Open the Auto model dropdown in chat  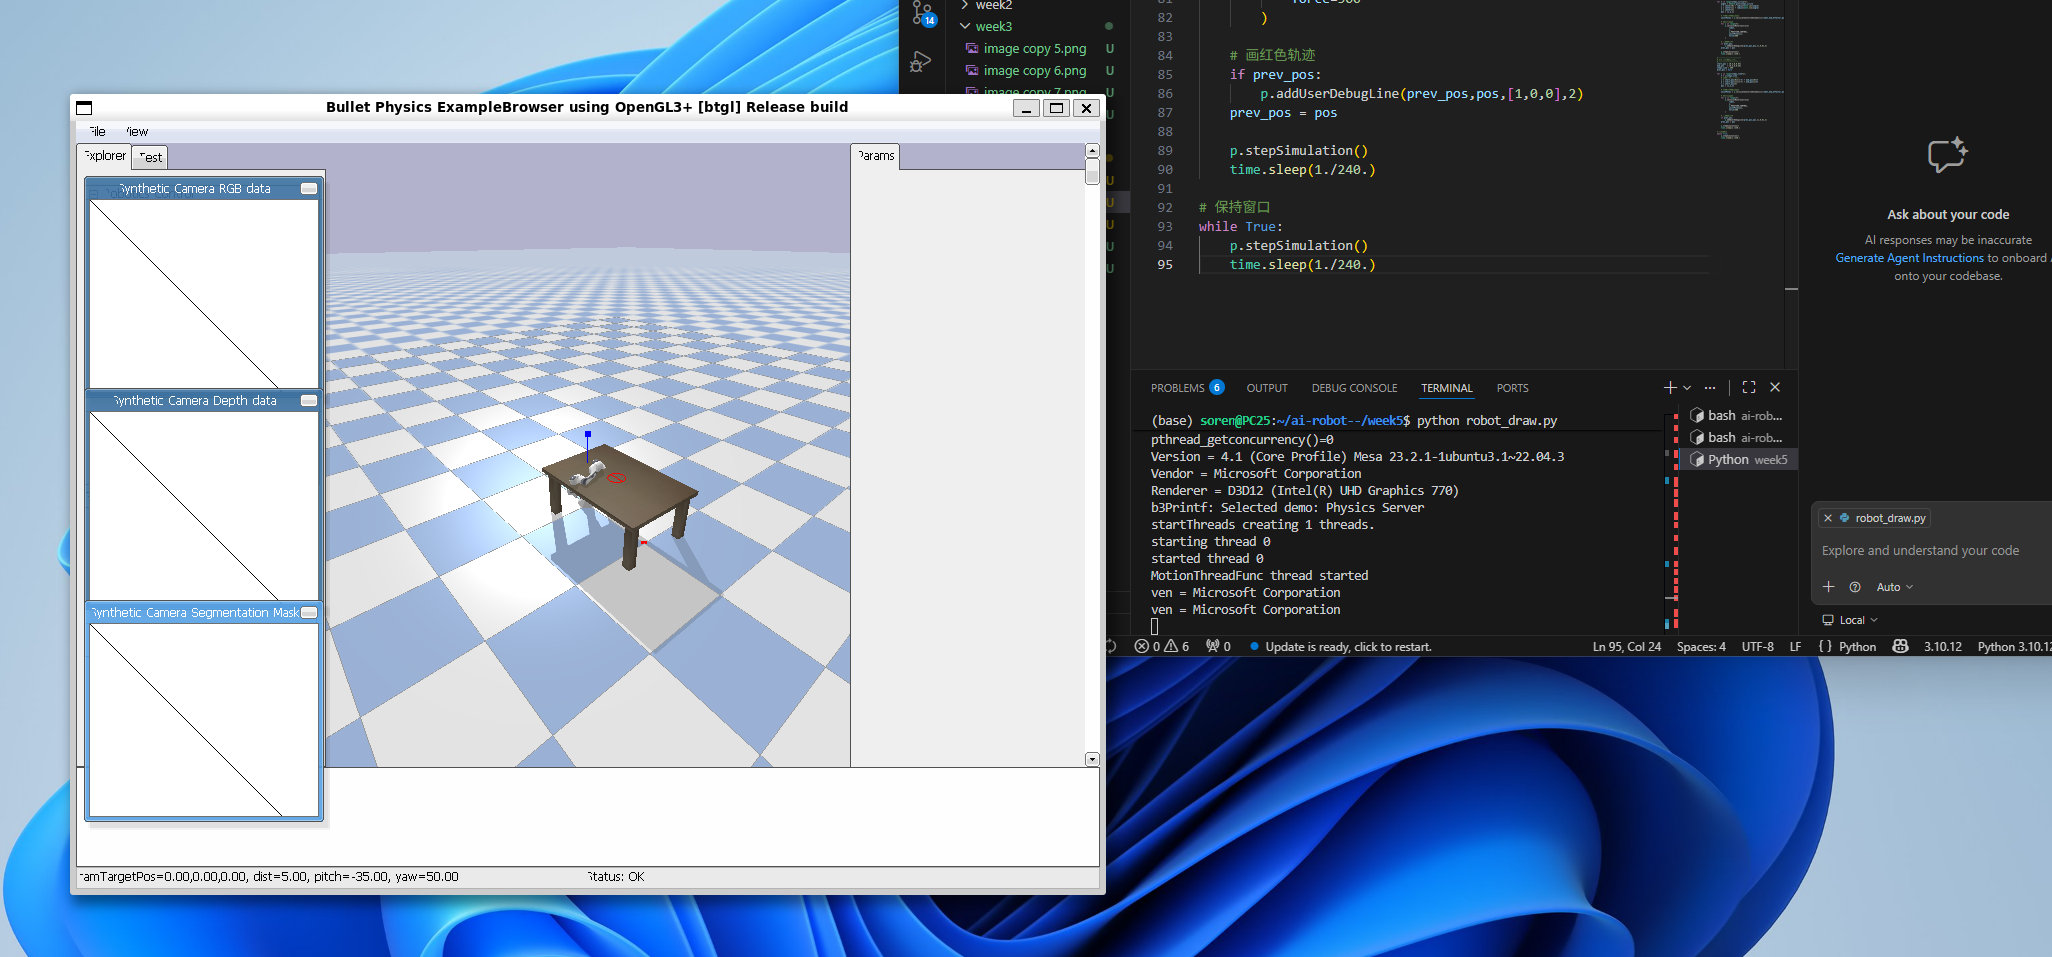click(x=1894, y=587)
